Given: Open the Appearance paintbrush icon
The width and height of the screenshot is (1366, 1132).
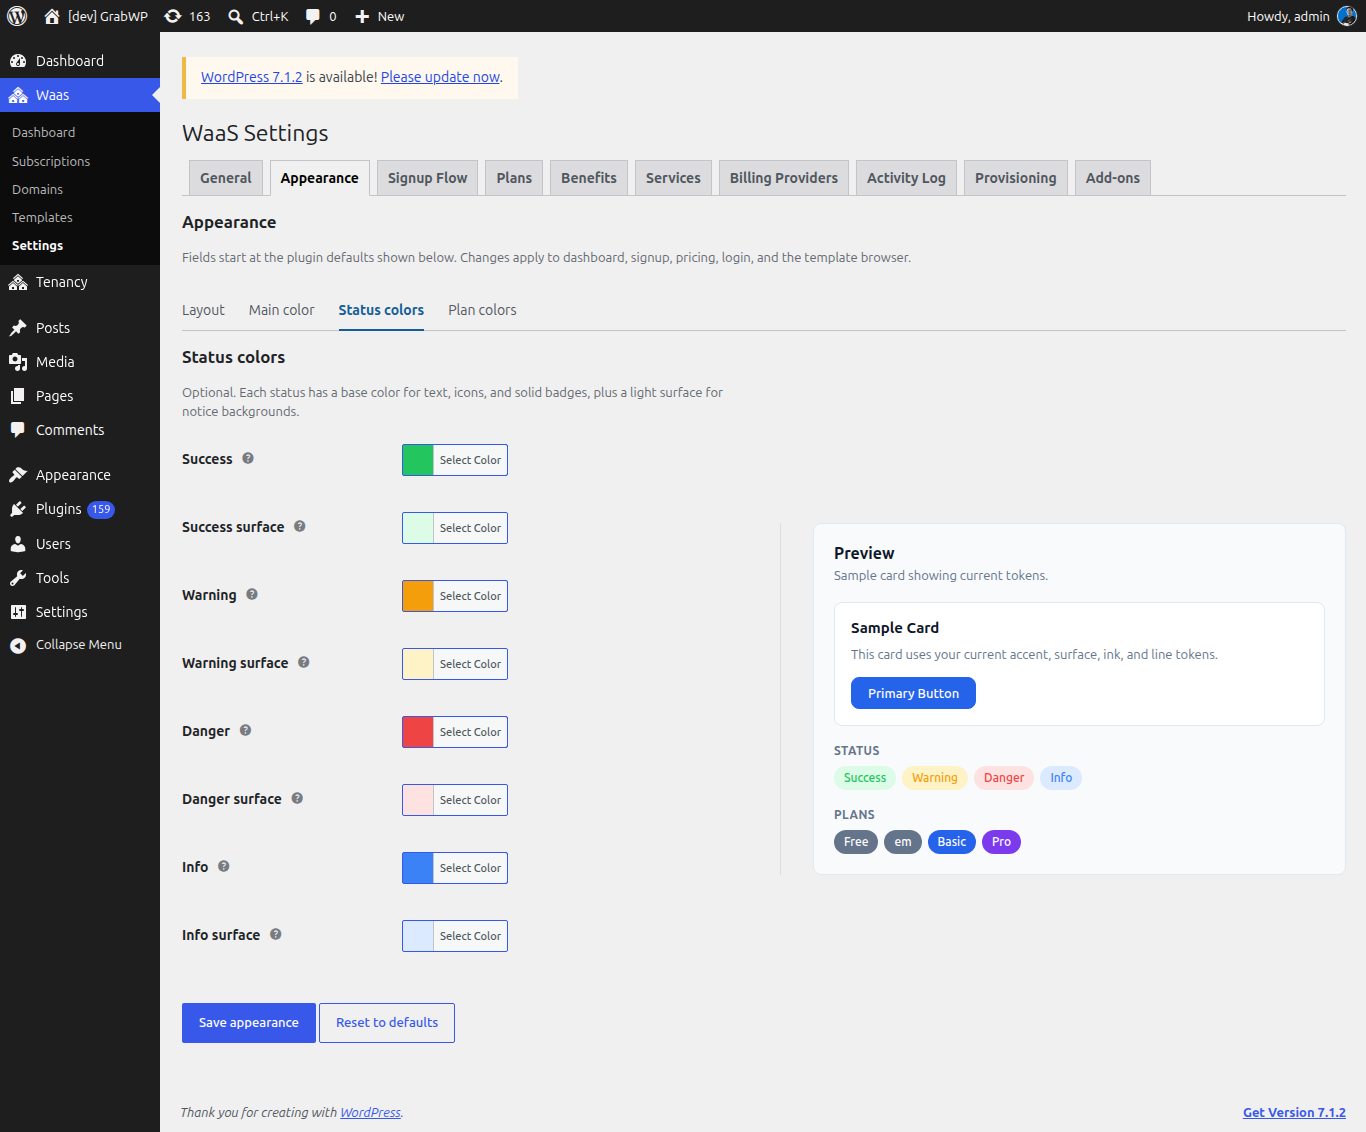Looking at the screenshot, I should [x=18, y=475].
